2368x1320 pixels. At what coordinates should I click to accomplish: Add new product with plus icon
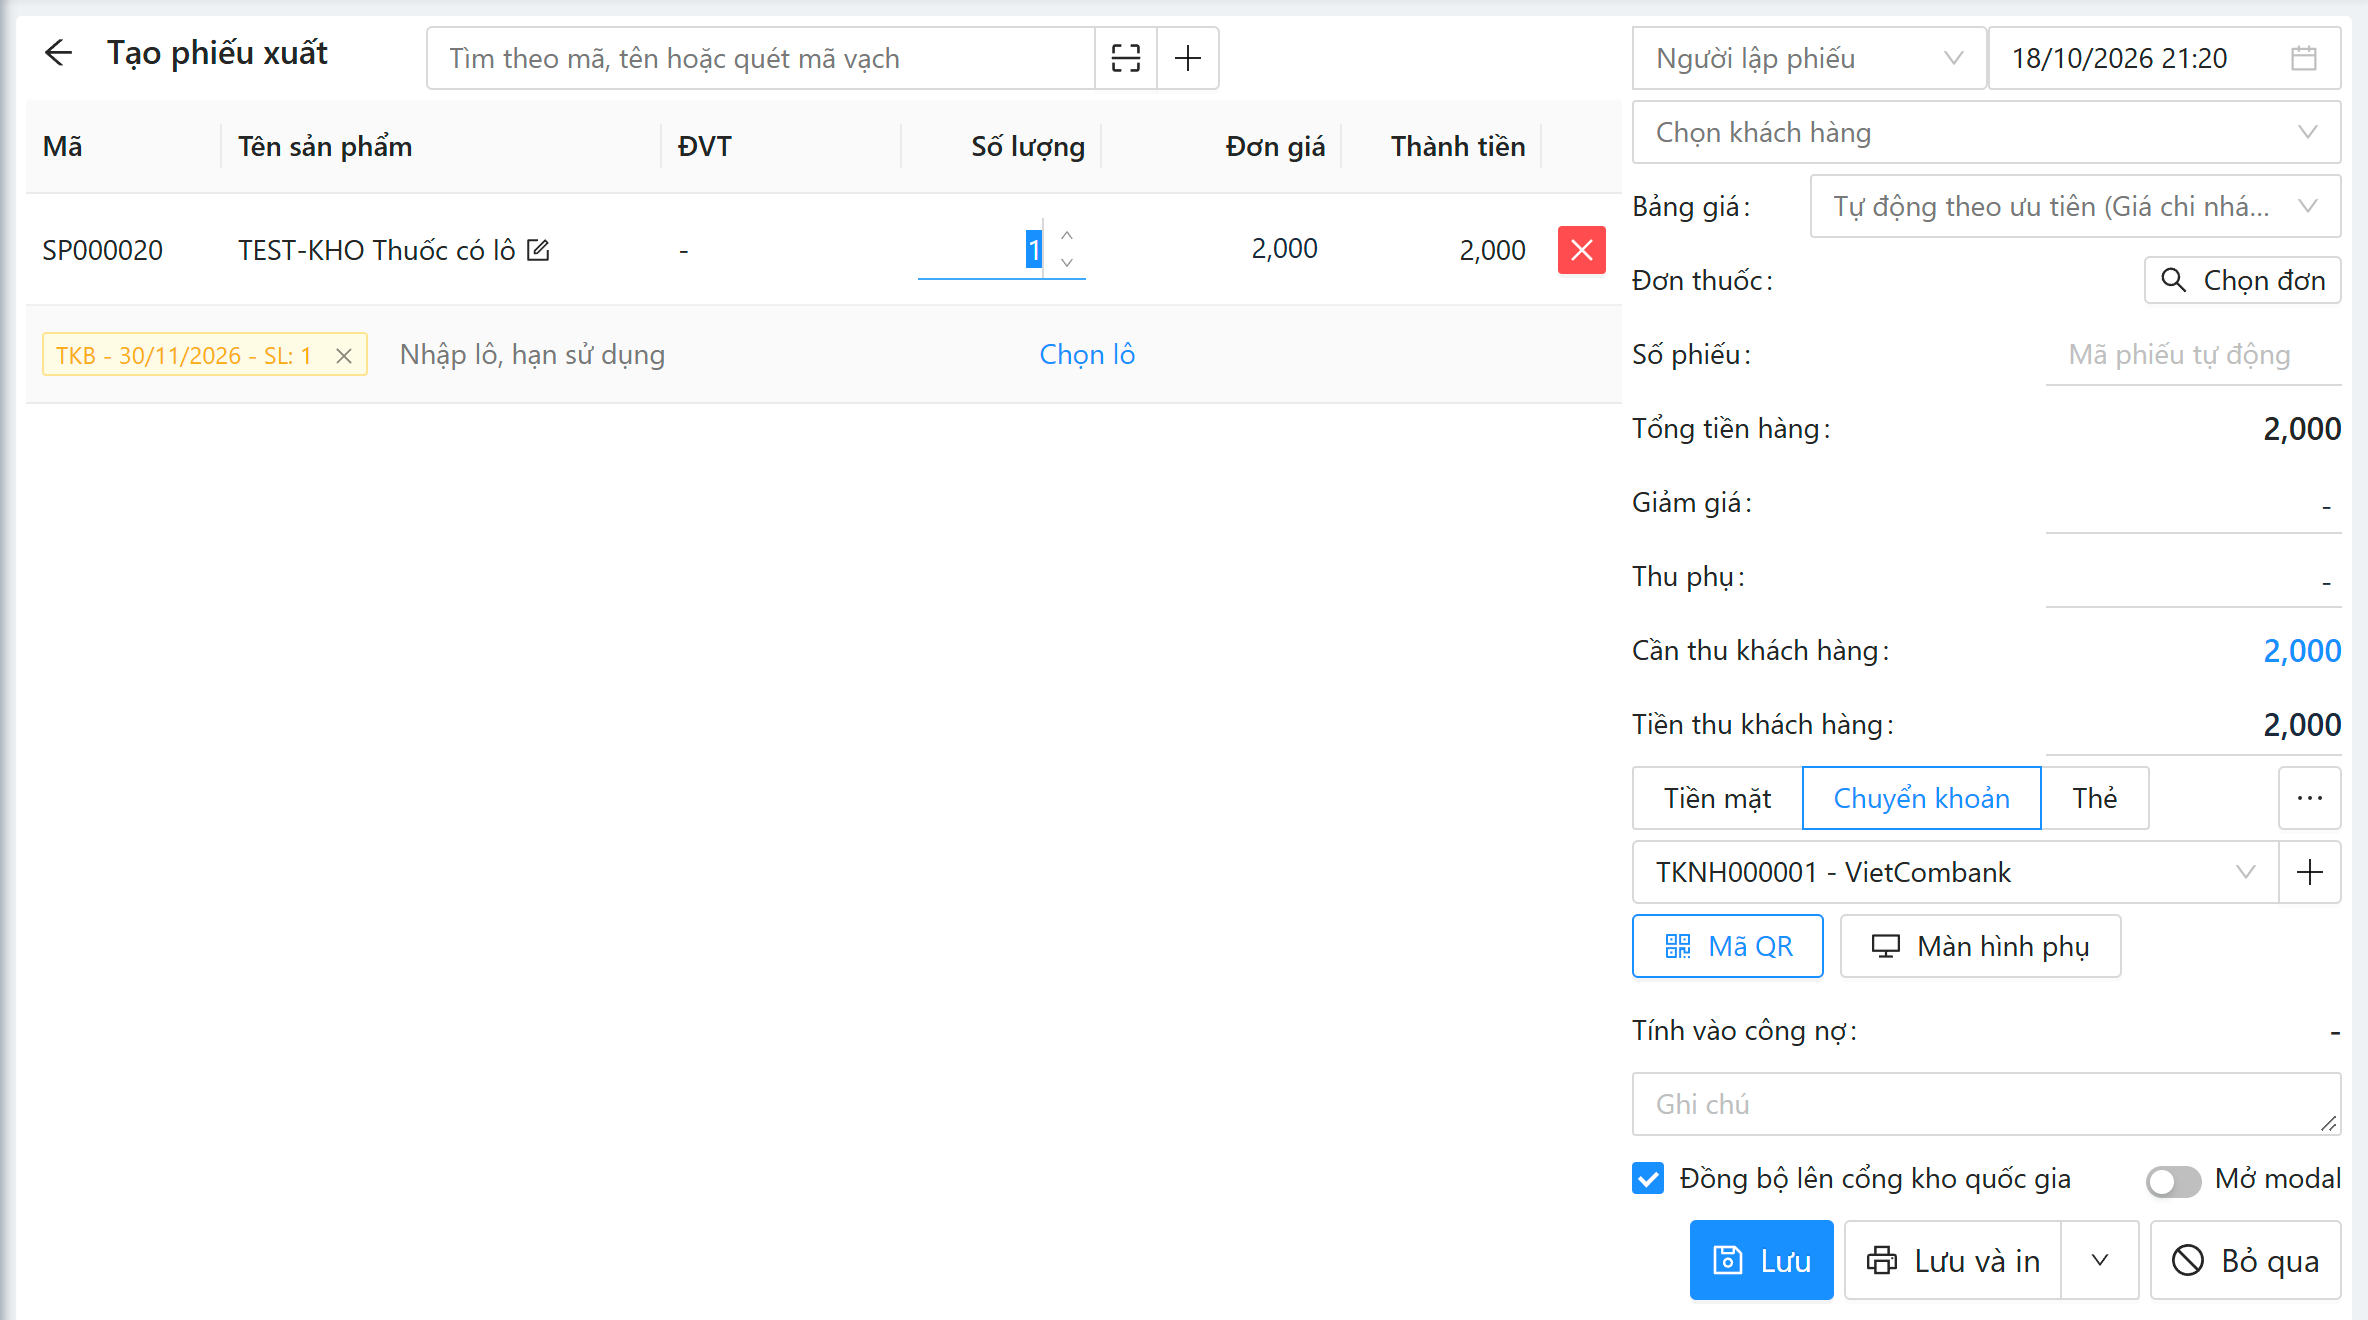(x=1188, y=58)
